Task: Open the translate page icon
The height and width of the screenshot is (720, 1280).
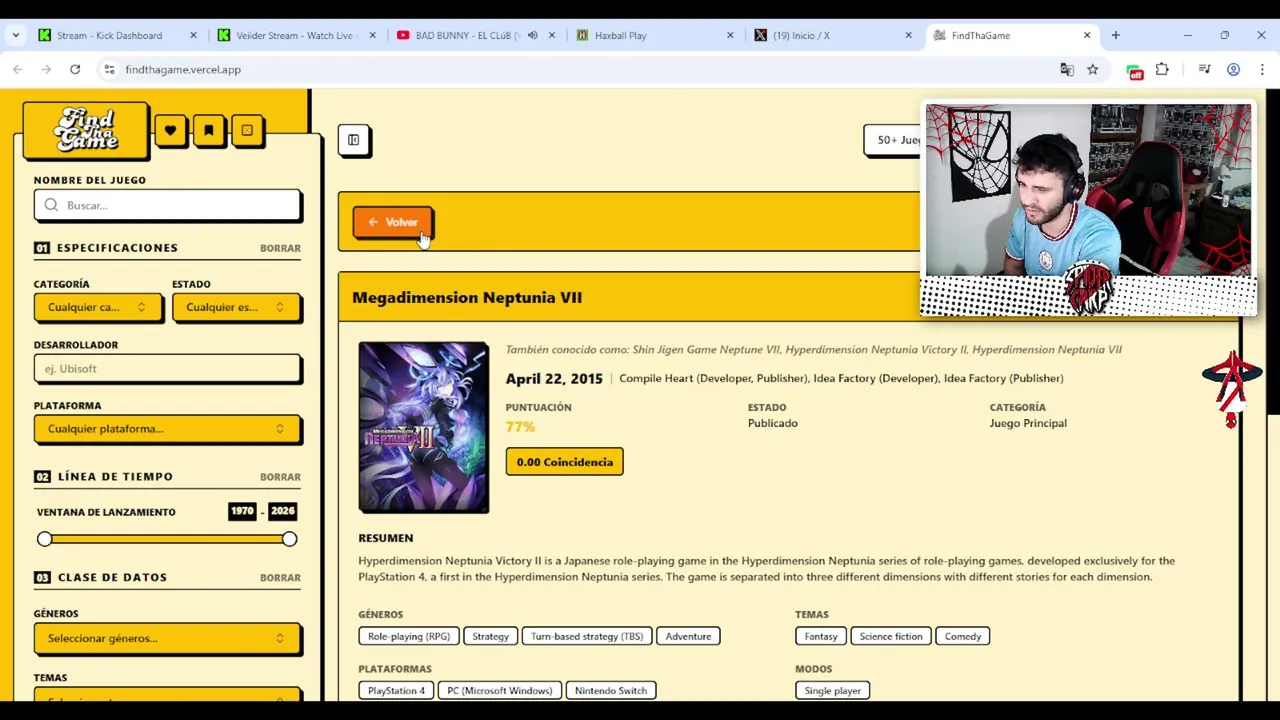Action: tap(1067, 69)
